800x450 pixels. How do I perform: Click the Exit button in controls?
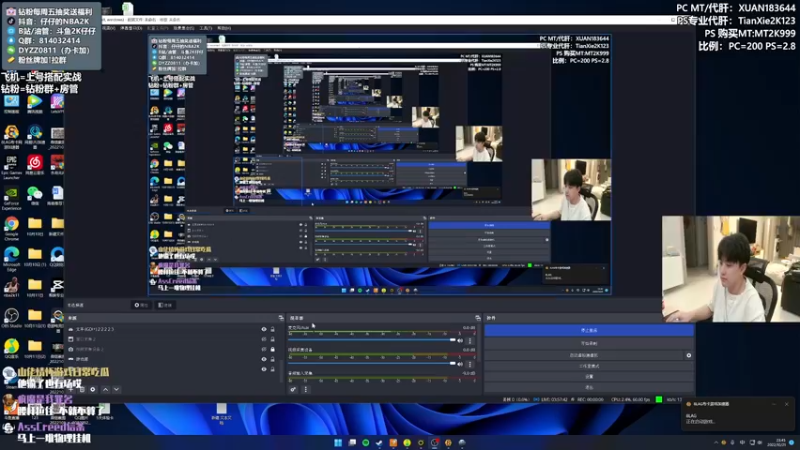589,387
